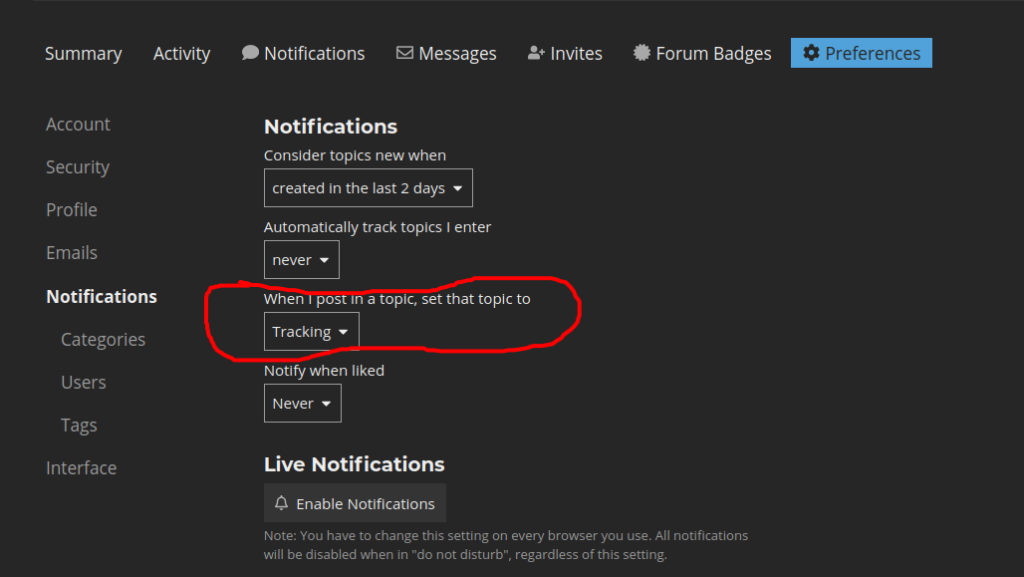Open the Account section in the sidebar

(77, 124)
